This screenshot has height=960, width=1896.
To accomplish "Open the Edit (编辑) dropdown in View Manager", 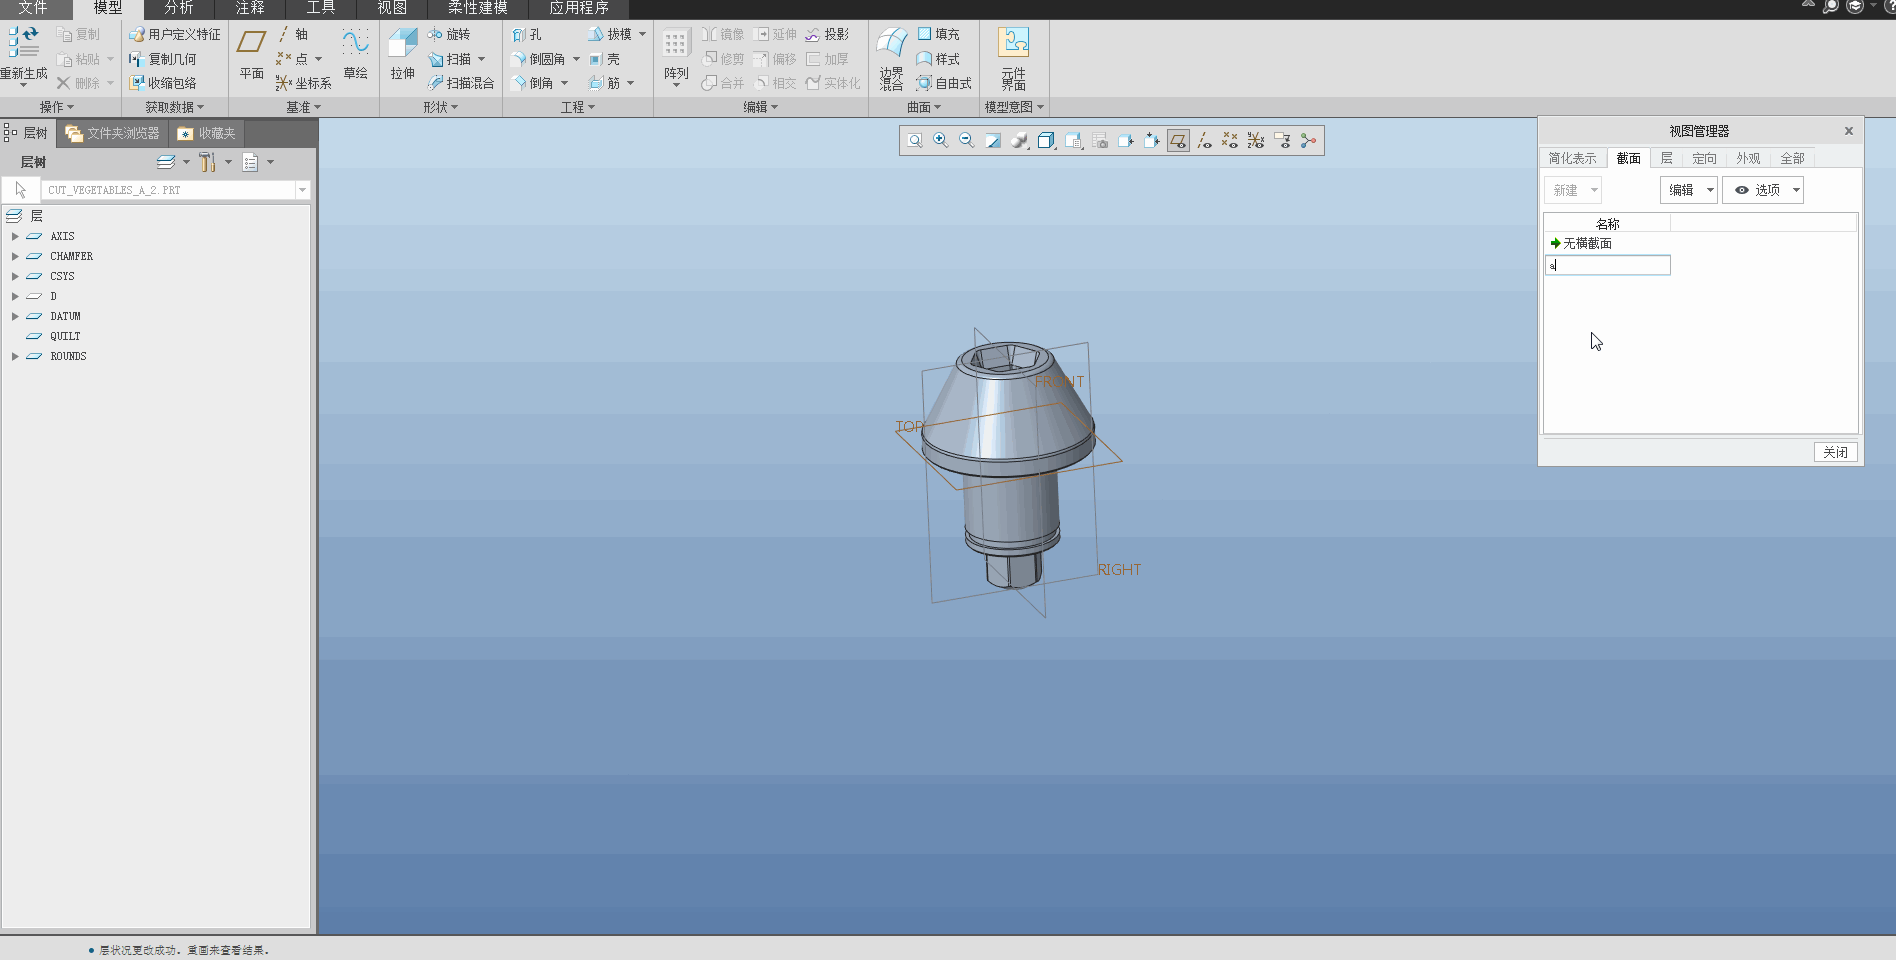I will click(x=1688, y=190).
